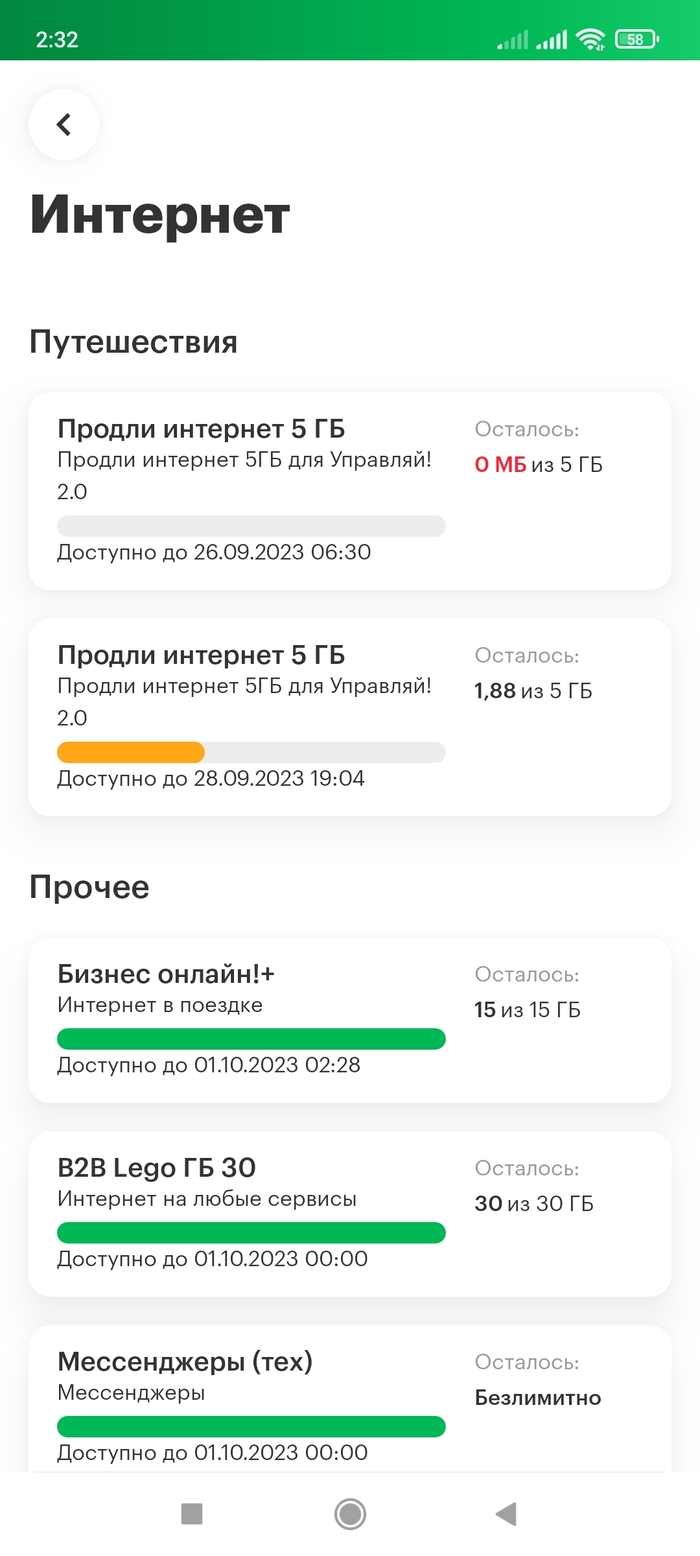Tap the Путешествия section heading

point(133,342)
